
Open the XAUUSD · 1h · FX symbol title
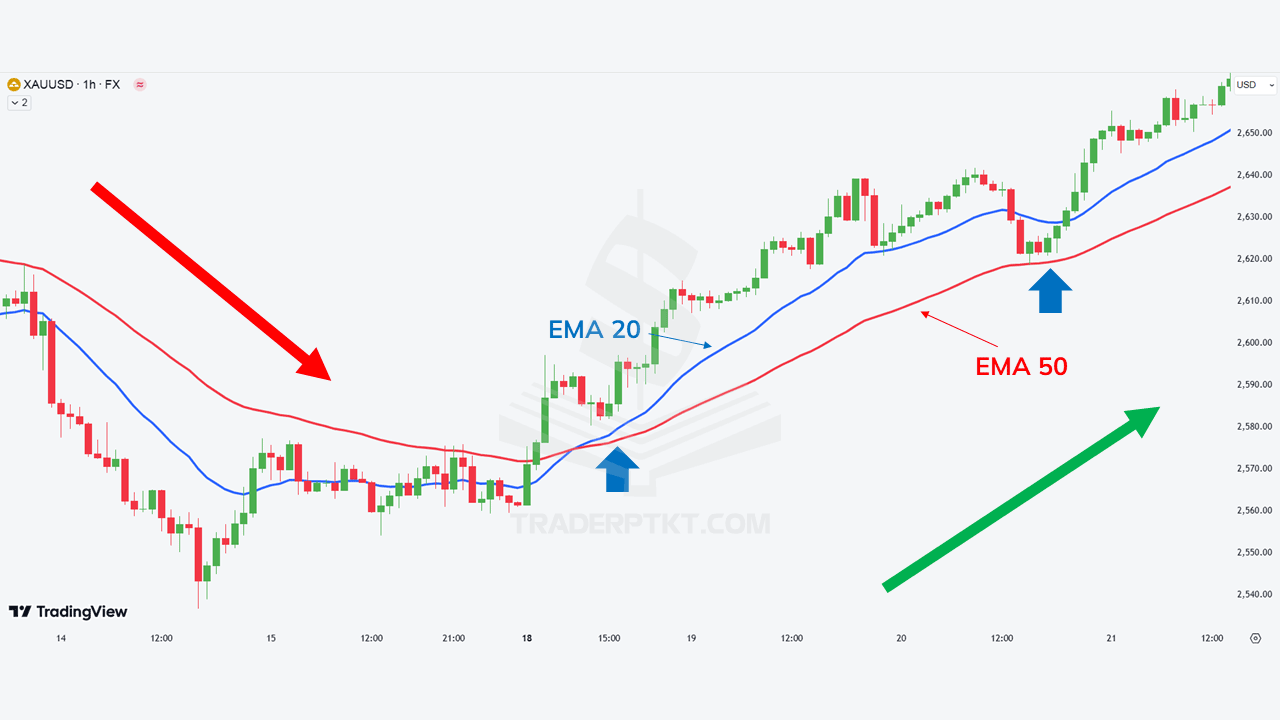pyautogui.click(x=71, y=85)
